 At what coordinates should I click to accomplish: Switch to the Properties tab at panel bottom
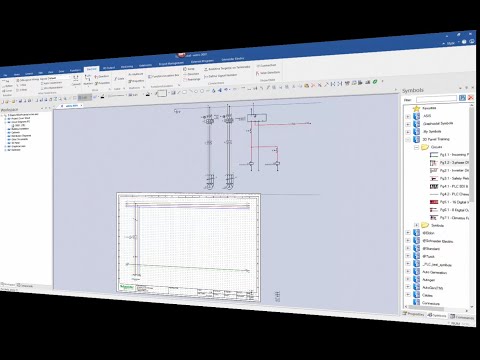(413, 314)
